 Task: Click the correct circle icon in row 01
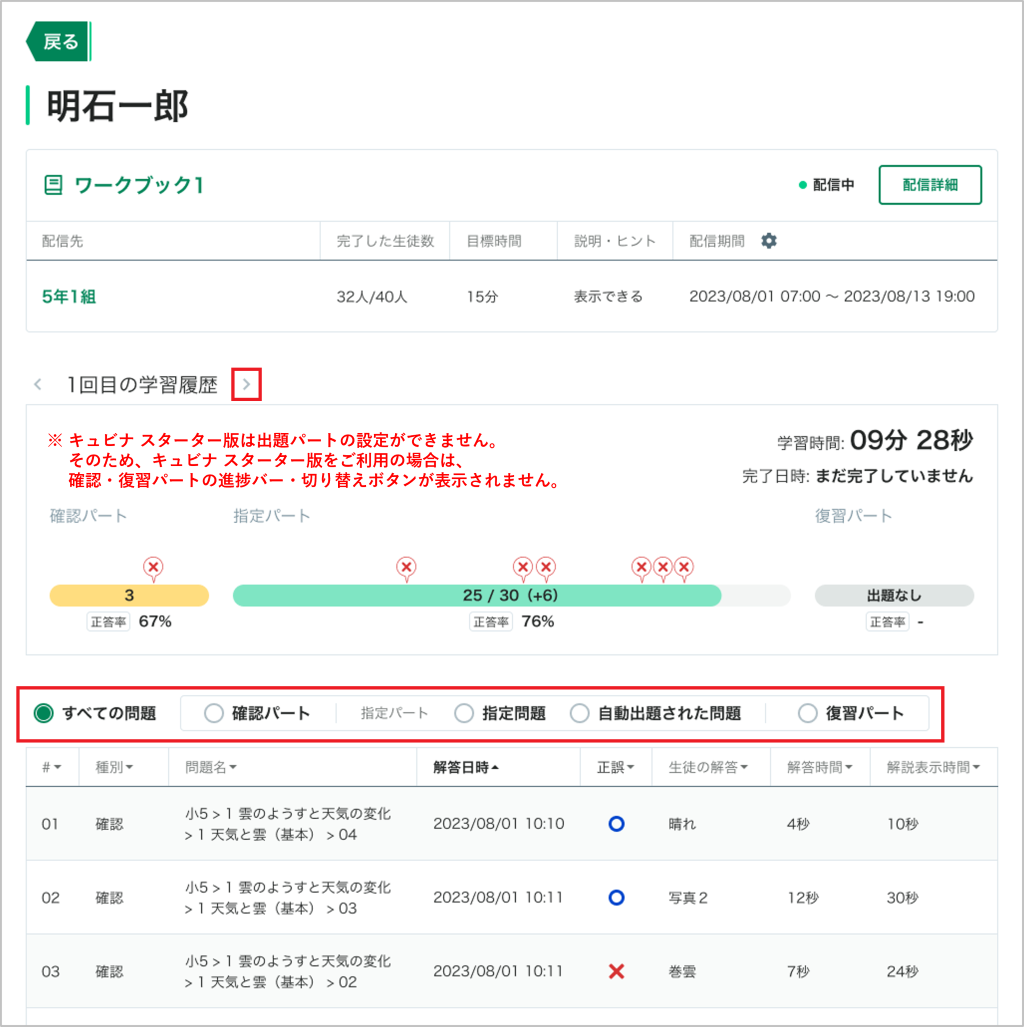[x=616, y=824]
